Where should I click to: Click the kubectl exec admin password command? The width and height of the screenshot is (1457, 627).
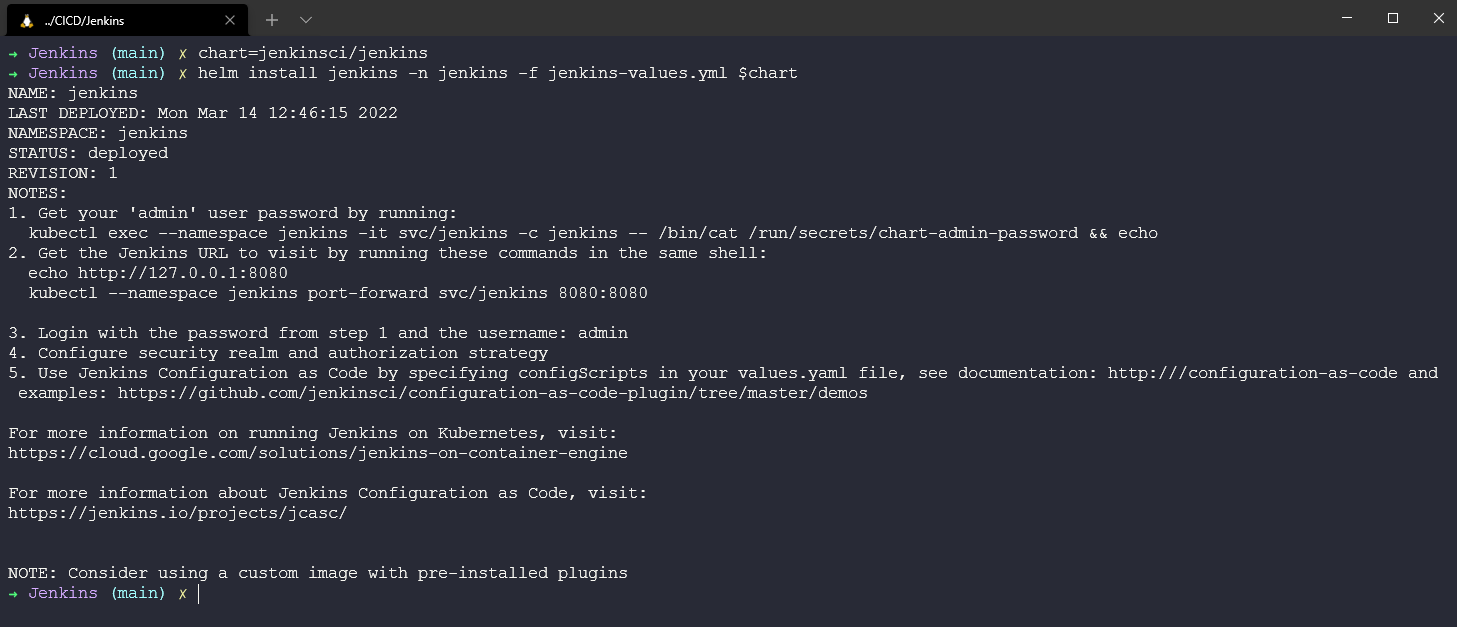pyautogui.click(x=592, y=233)
